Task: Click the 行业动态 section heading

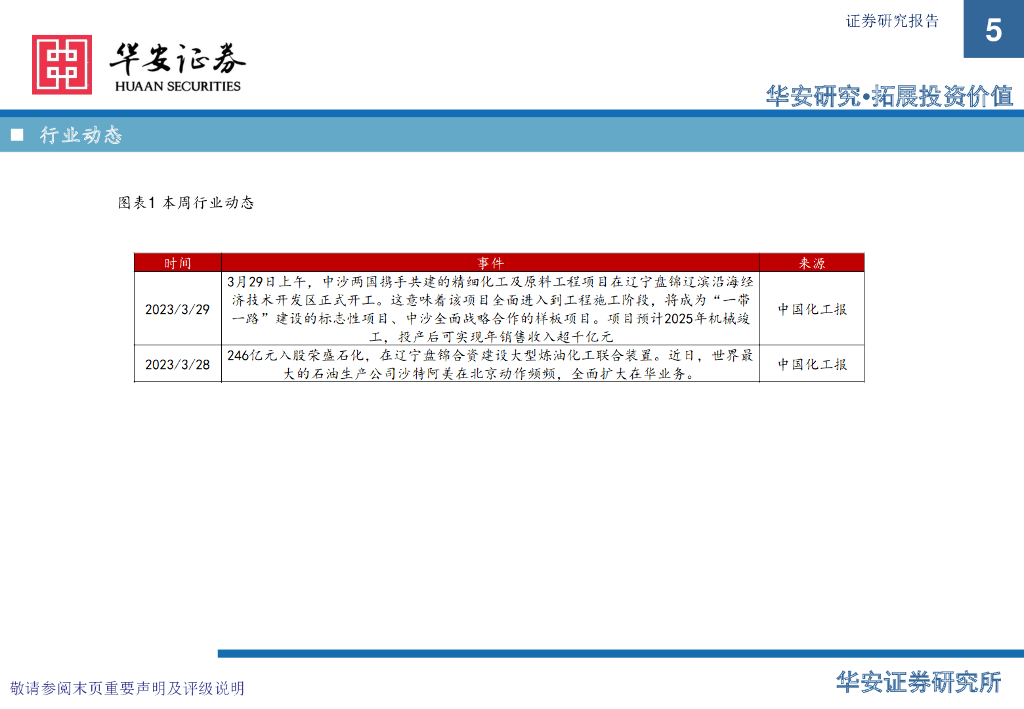Action: 81,135
